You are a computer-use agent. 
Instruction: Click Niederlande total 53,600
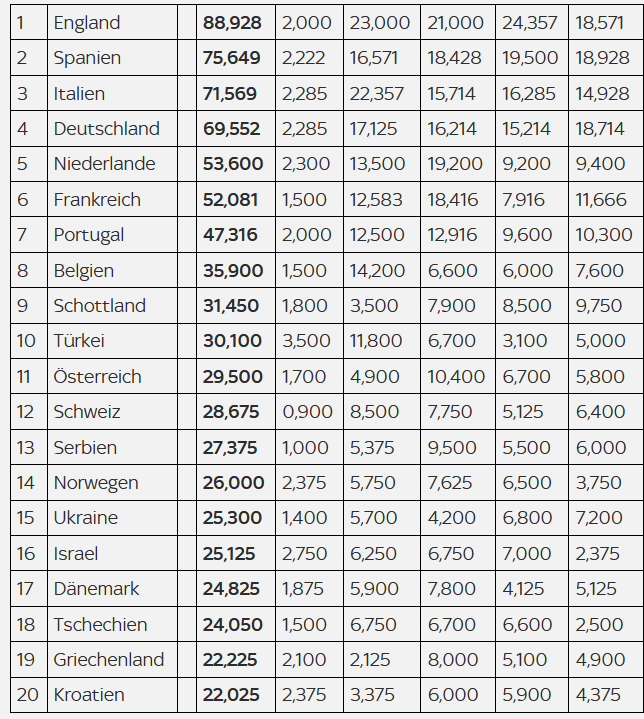pos(233,164)
